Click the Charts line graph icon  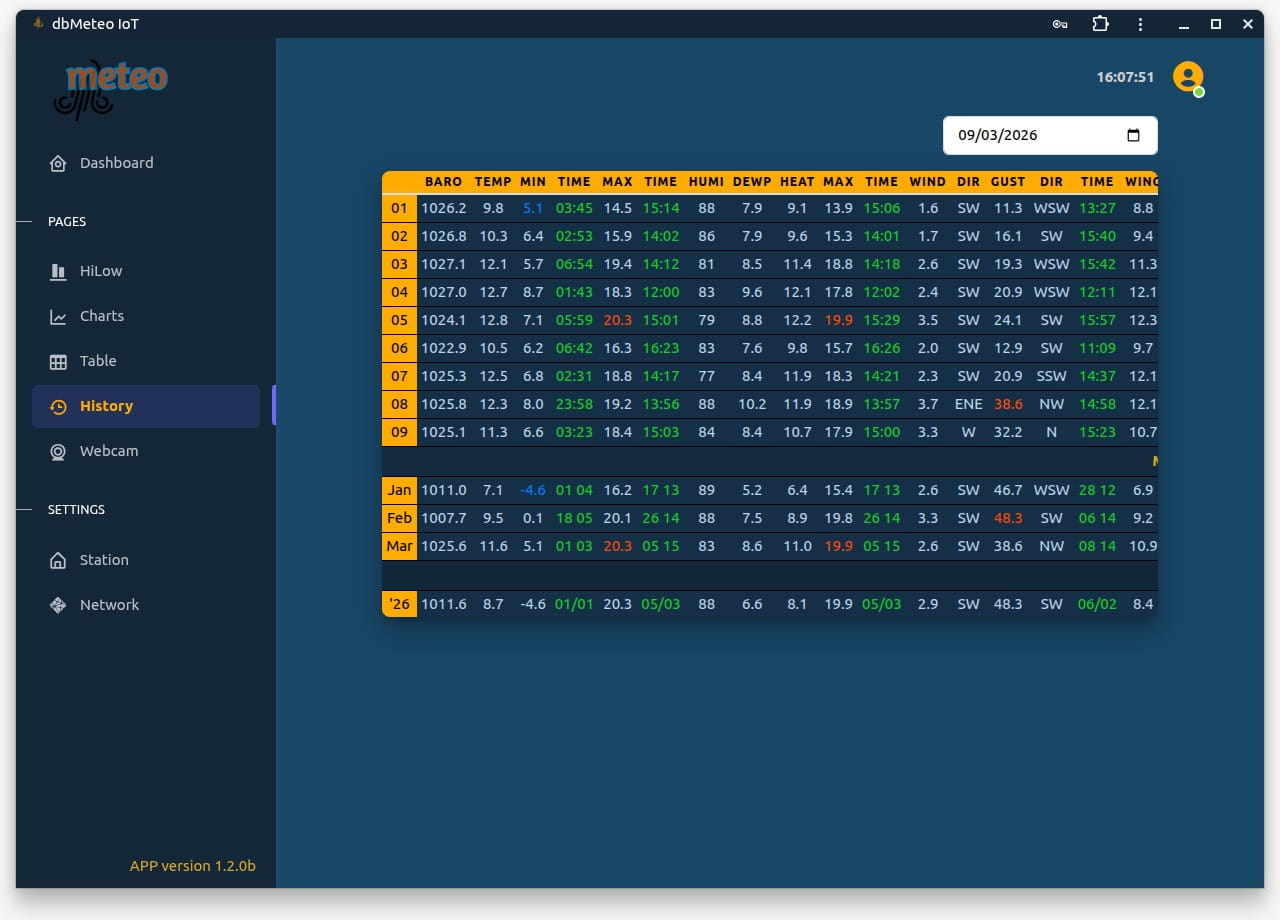58,316
